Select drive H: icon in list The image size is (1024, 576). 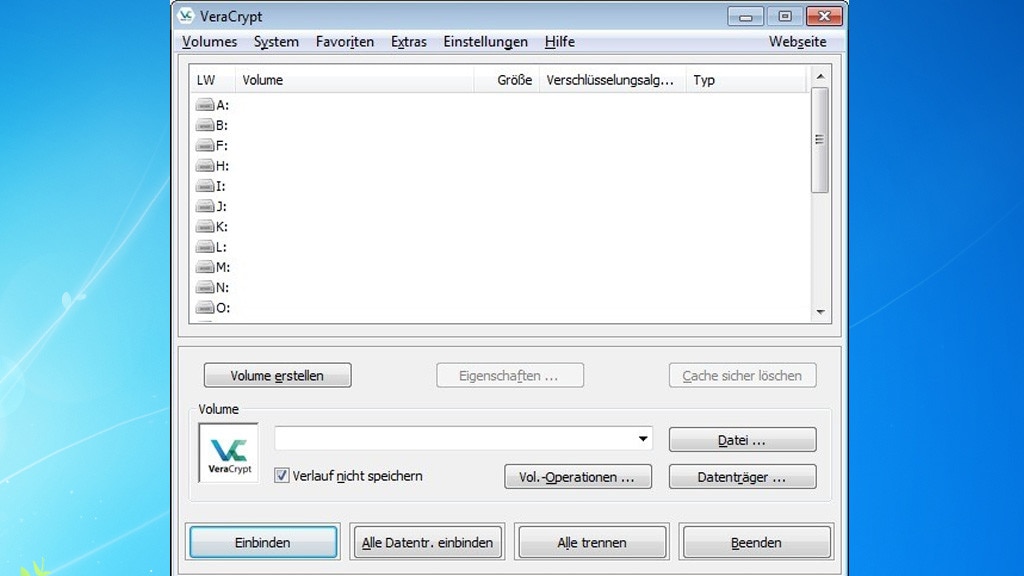[x=205, y=165]
